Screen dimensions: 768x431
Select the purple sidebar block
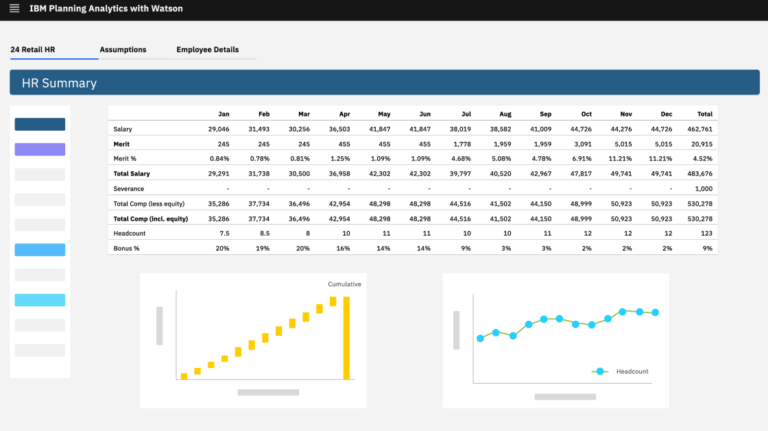(40, 150)
